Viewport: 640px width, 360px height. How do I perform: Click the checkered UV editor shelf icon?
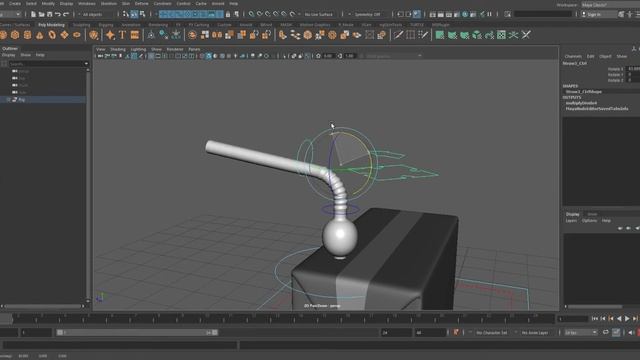click(501, 35)
